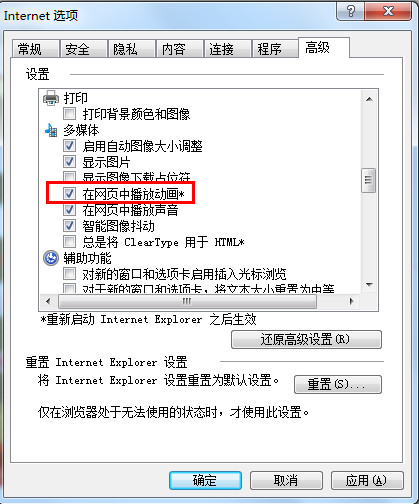Click the accessibility icon beside 辅助功能
419x504 pixels.
click(51, 258)
